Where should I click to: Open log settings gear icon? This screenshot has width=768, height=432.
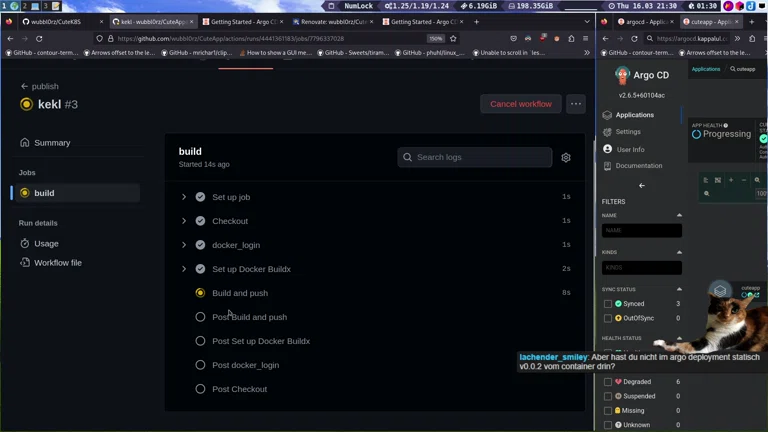click(x=566, y=157)
